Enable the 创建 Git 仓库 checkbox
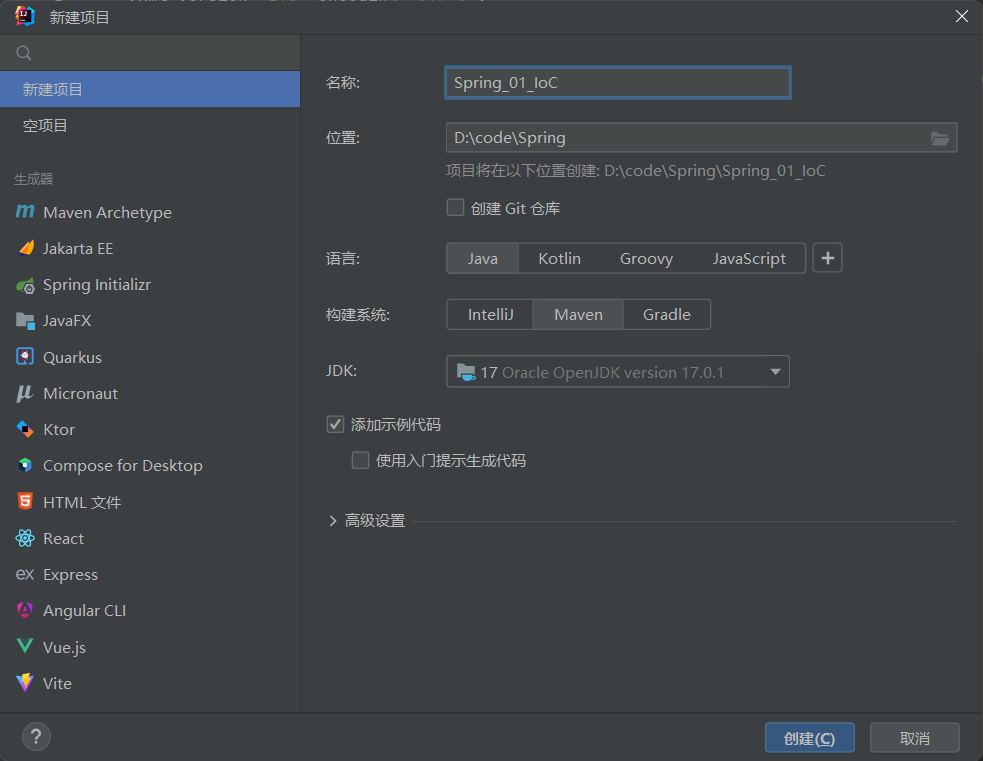983x761 pixels. 456,208
